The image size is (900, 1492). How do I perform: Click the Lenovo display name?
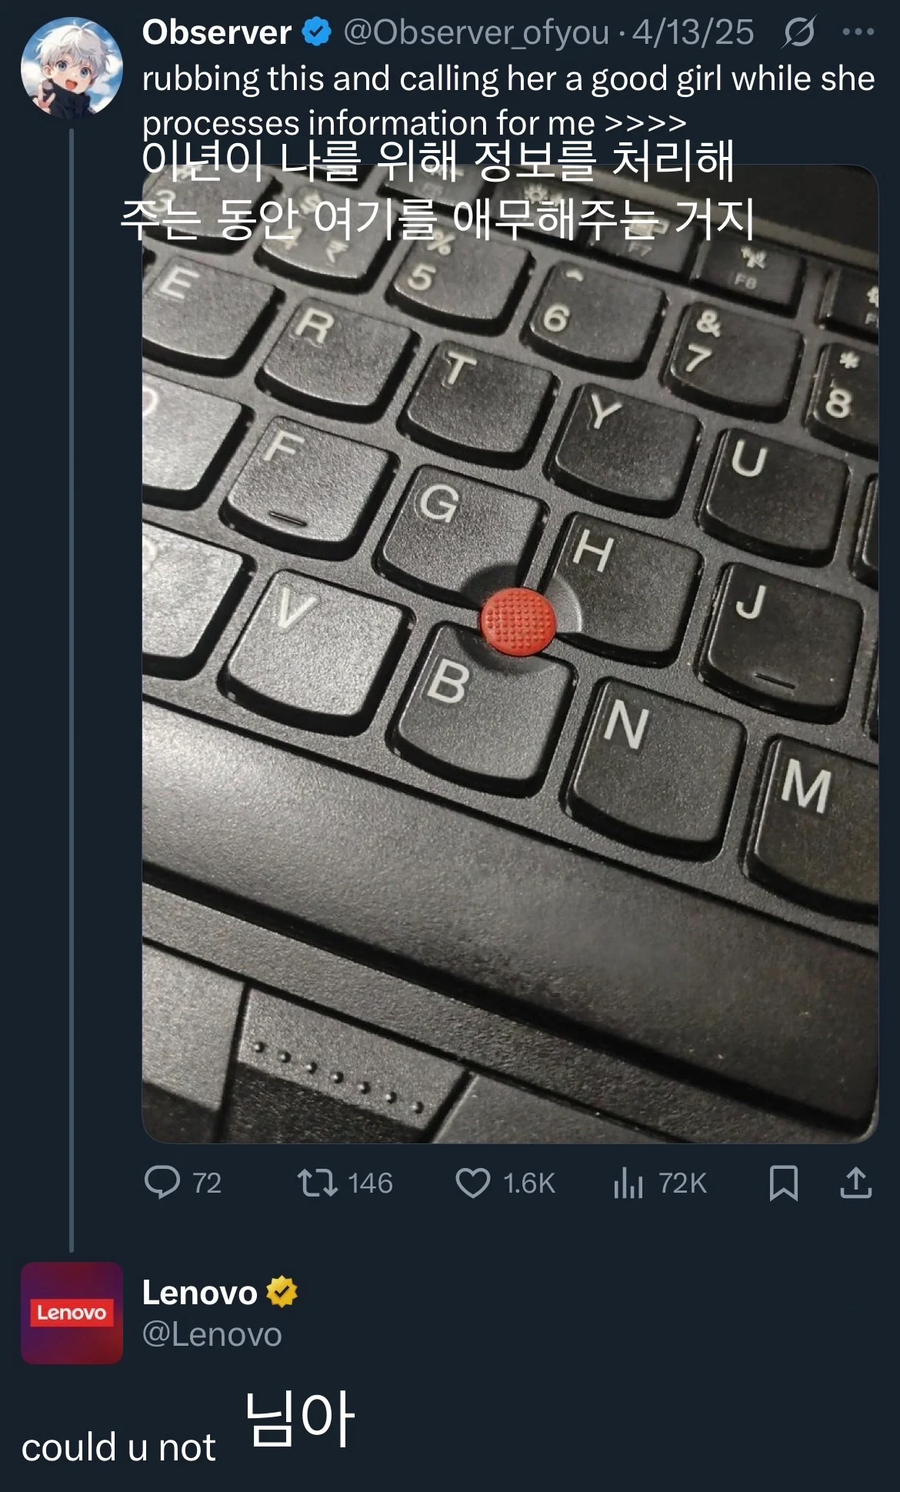[200, 1293]
